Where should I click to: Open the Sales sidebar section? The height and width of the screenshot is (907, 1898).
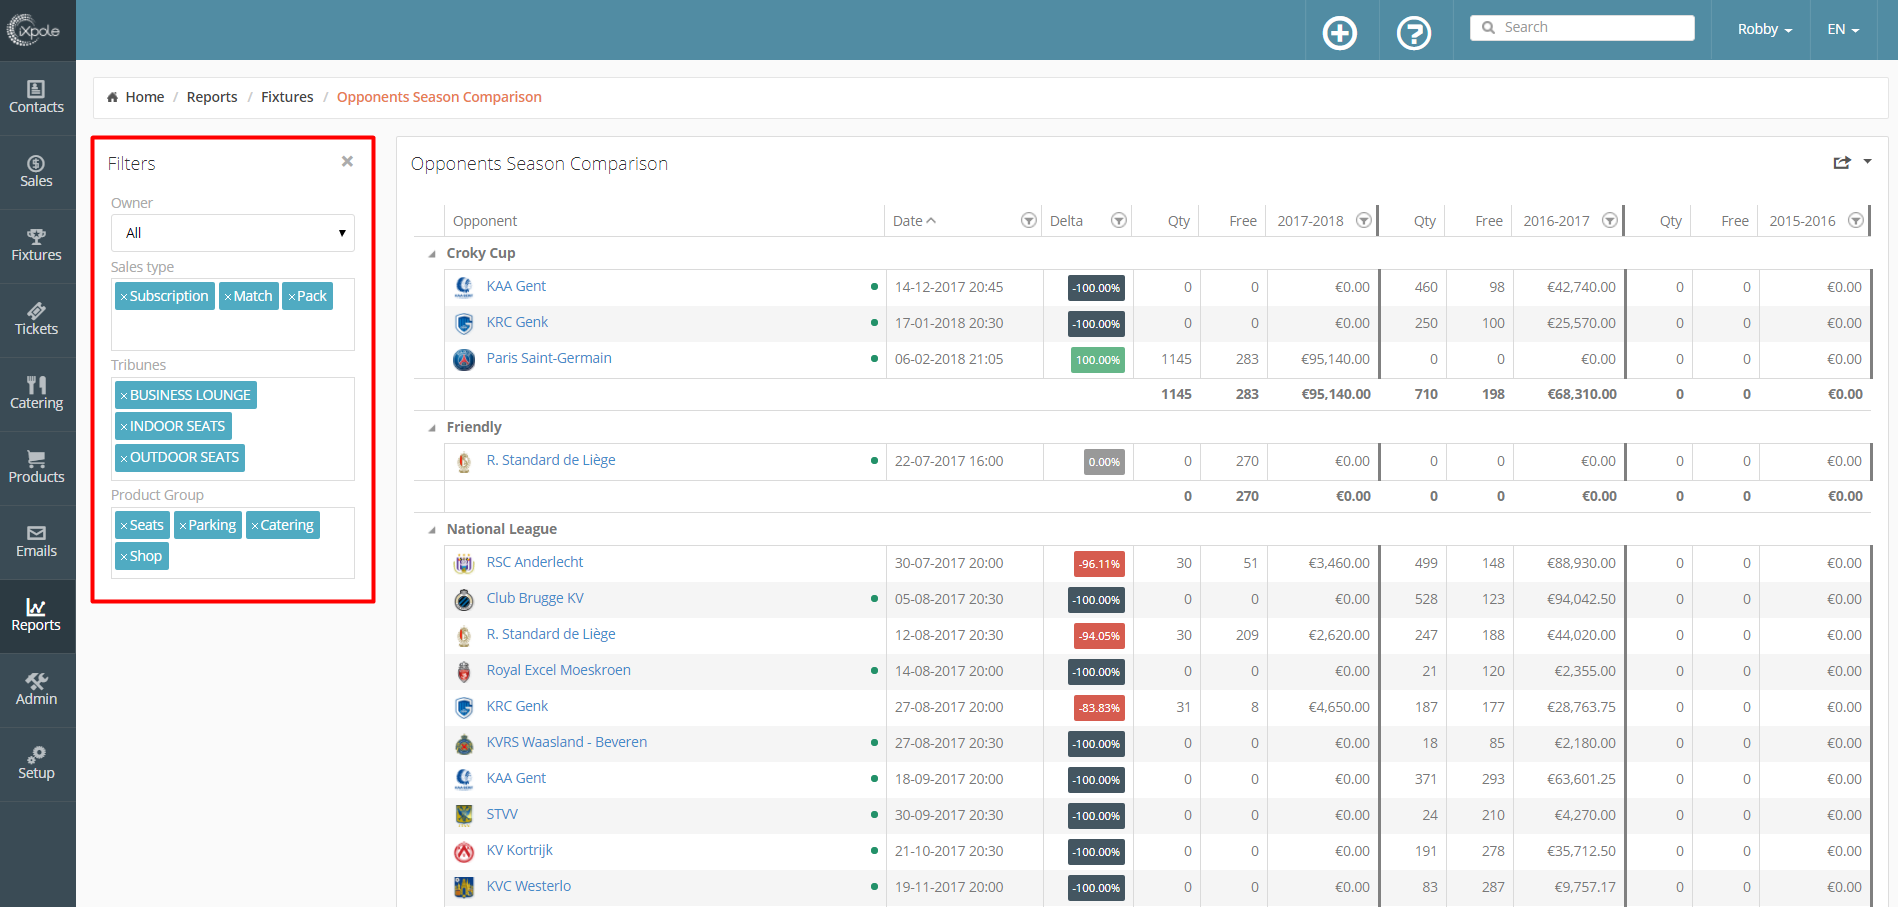[37, 172]
